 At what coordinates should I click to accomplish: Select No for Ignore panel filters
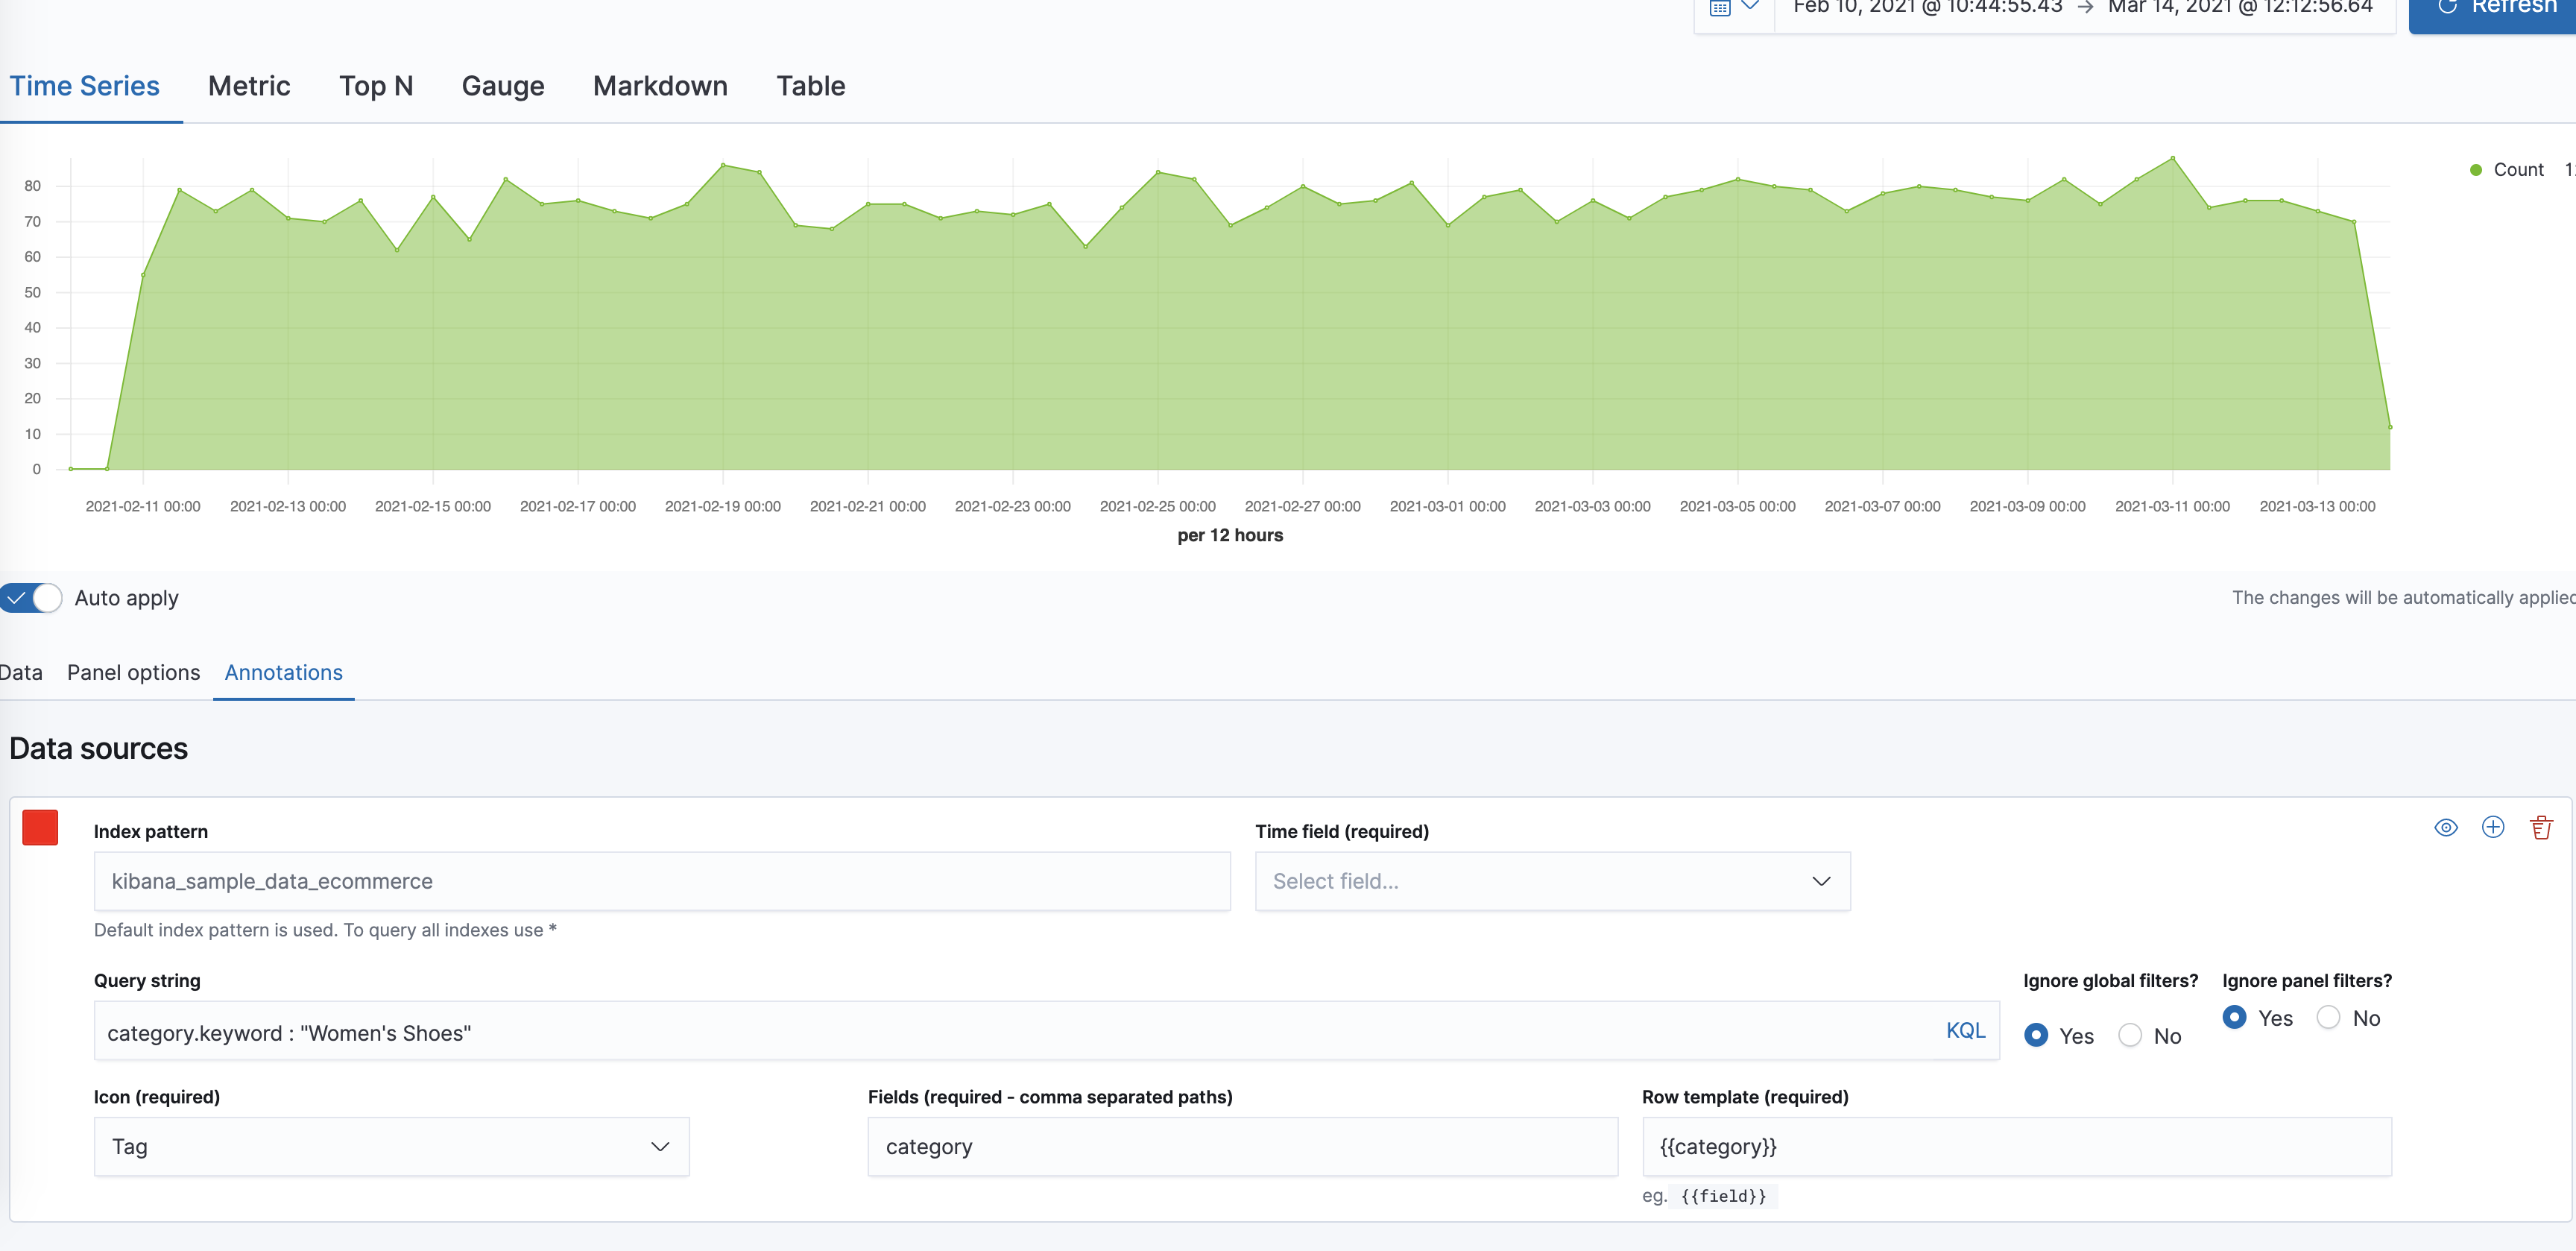2330,1017
